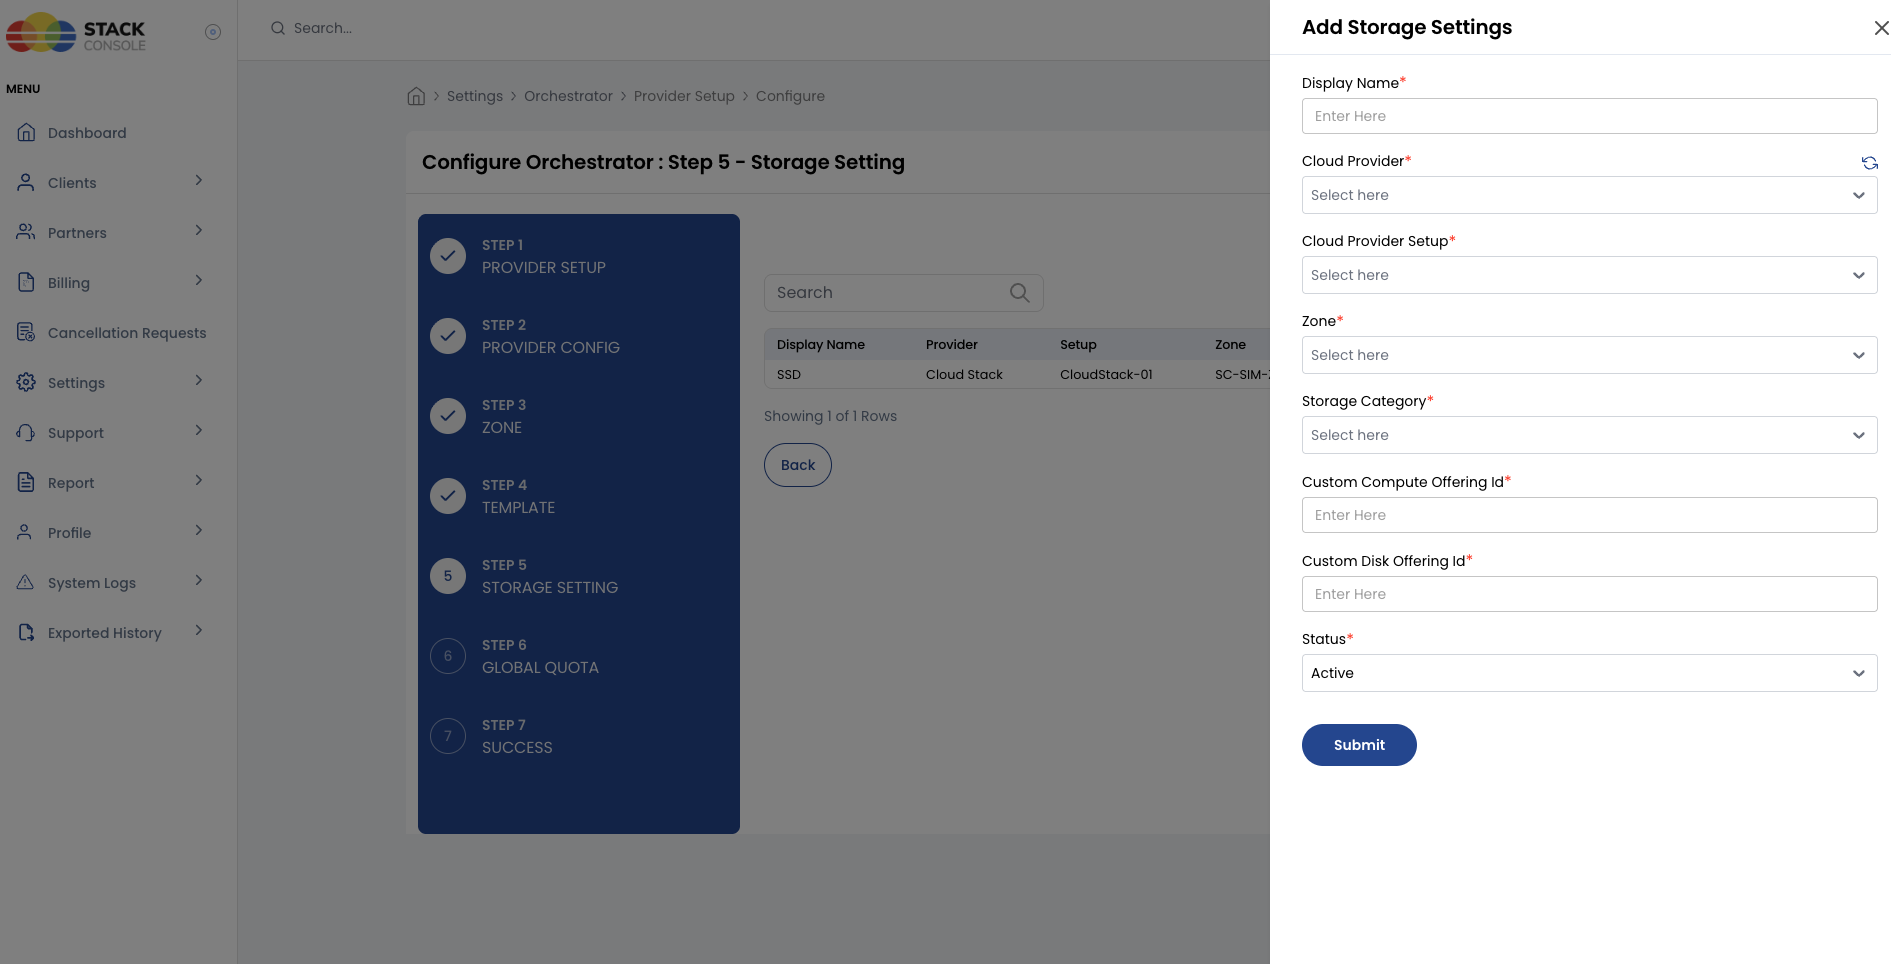
Task: Click the Step 7 number circle
Action: (448, 736)
